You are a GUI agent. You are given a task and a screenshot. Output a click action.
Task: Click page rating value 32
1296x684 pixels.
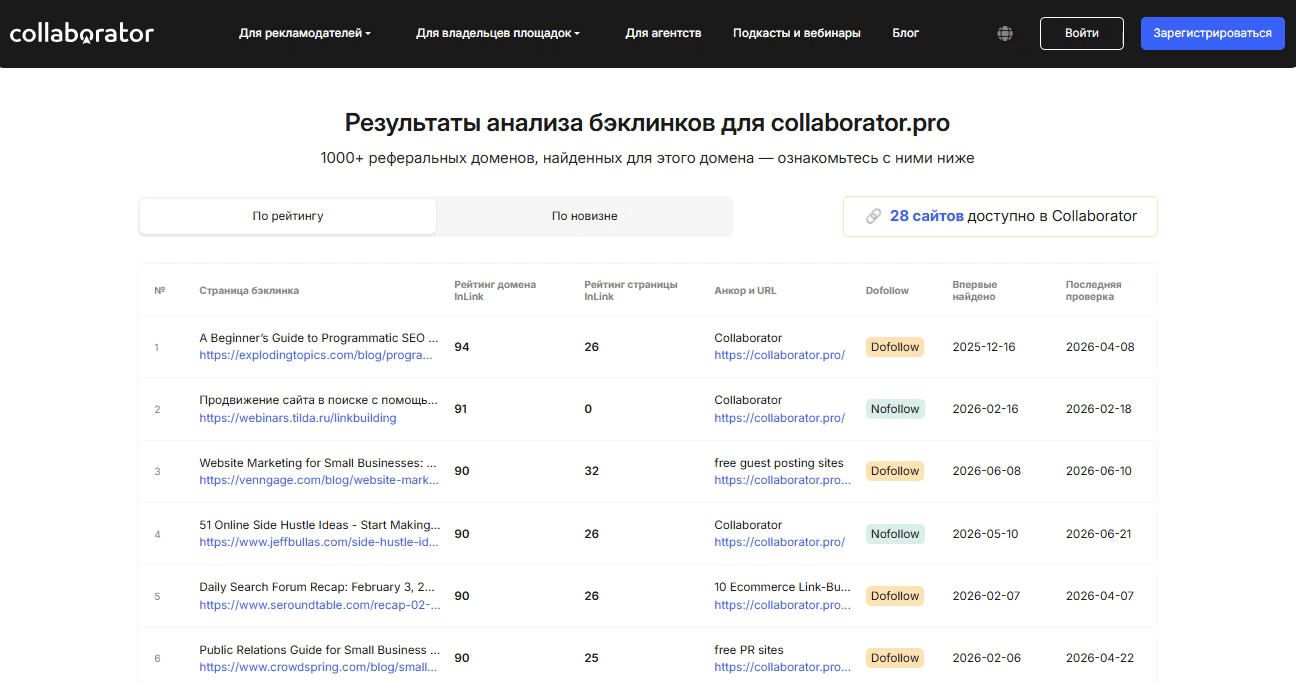592,471
